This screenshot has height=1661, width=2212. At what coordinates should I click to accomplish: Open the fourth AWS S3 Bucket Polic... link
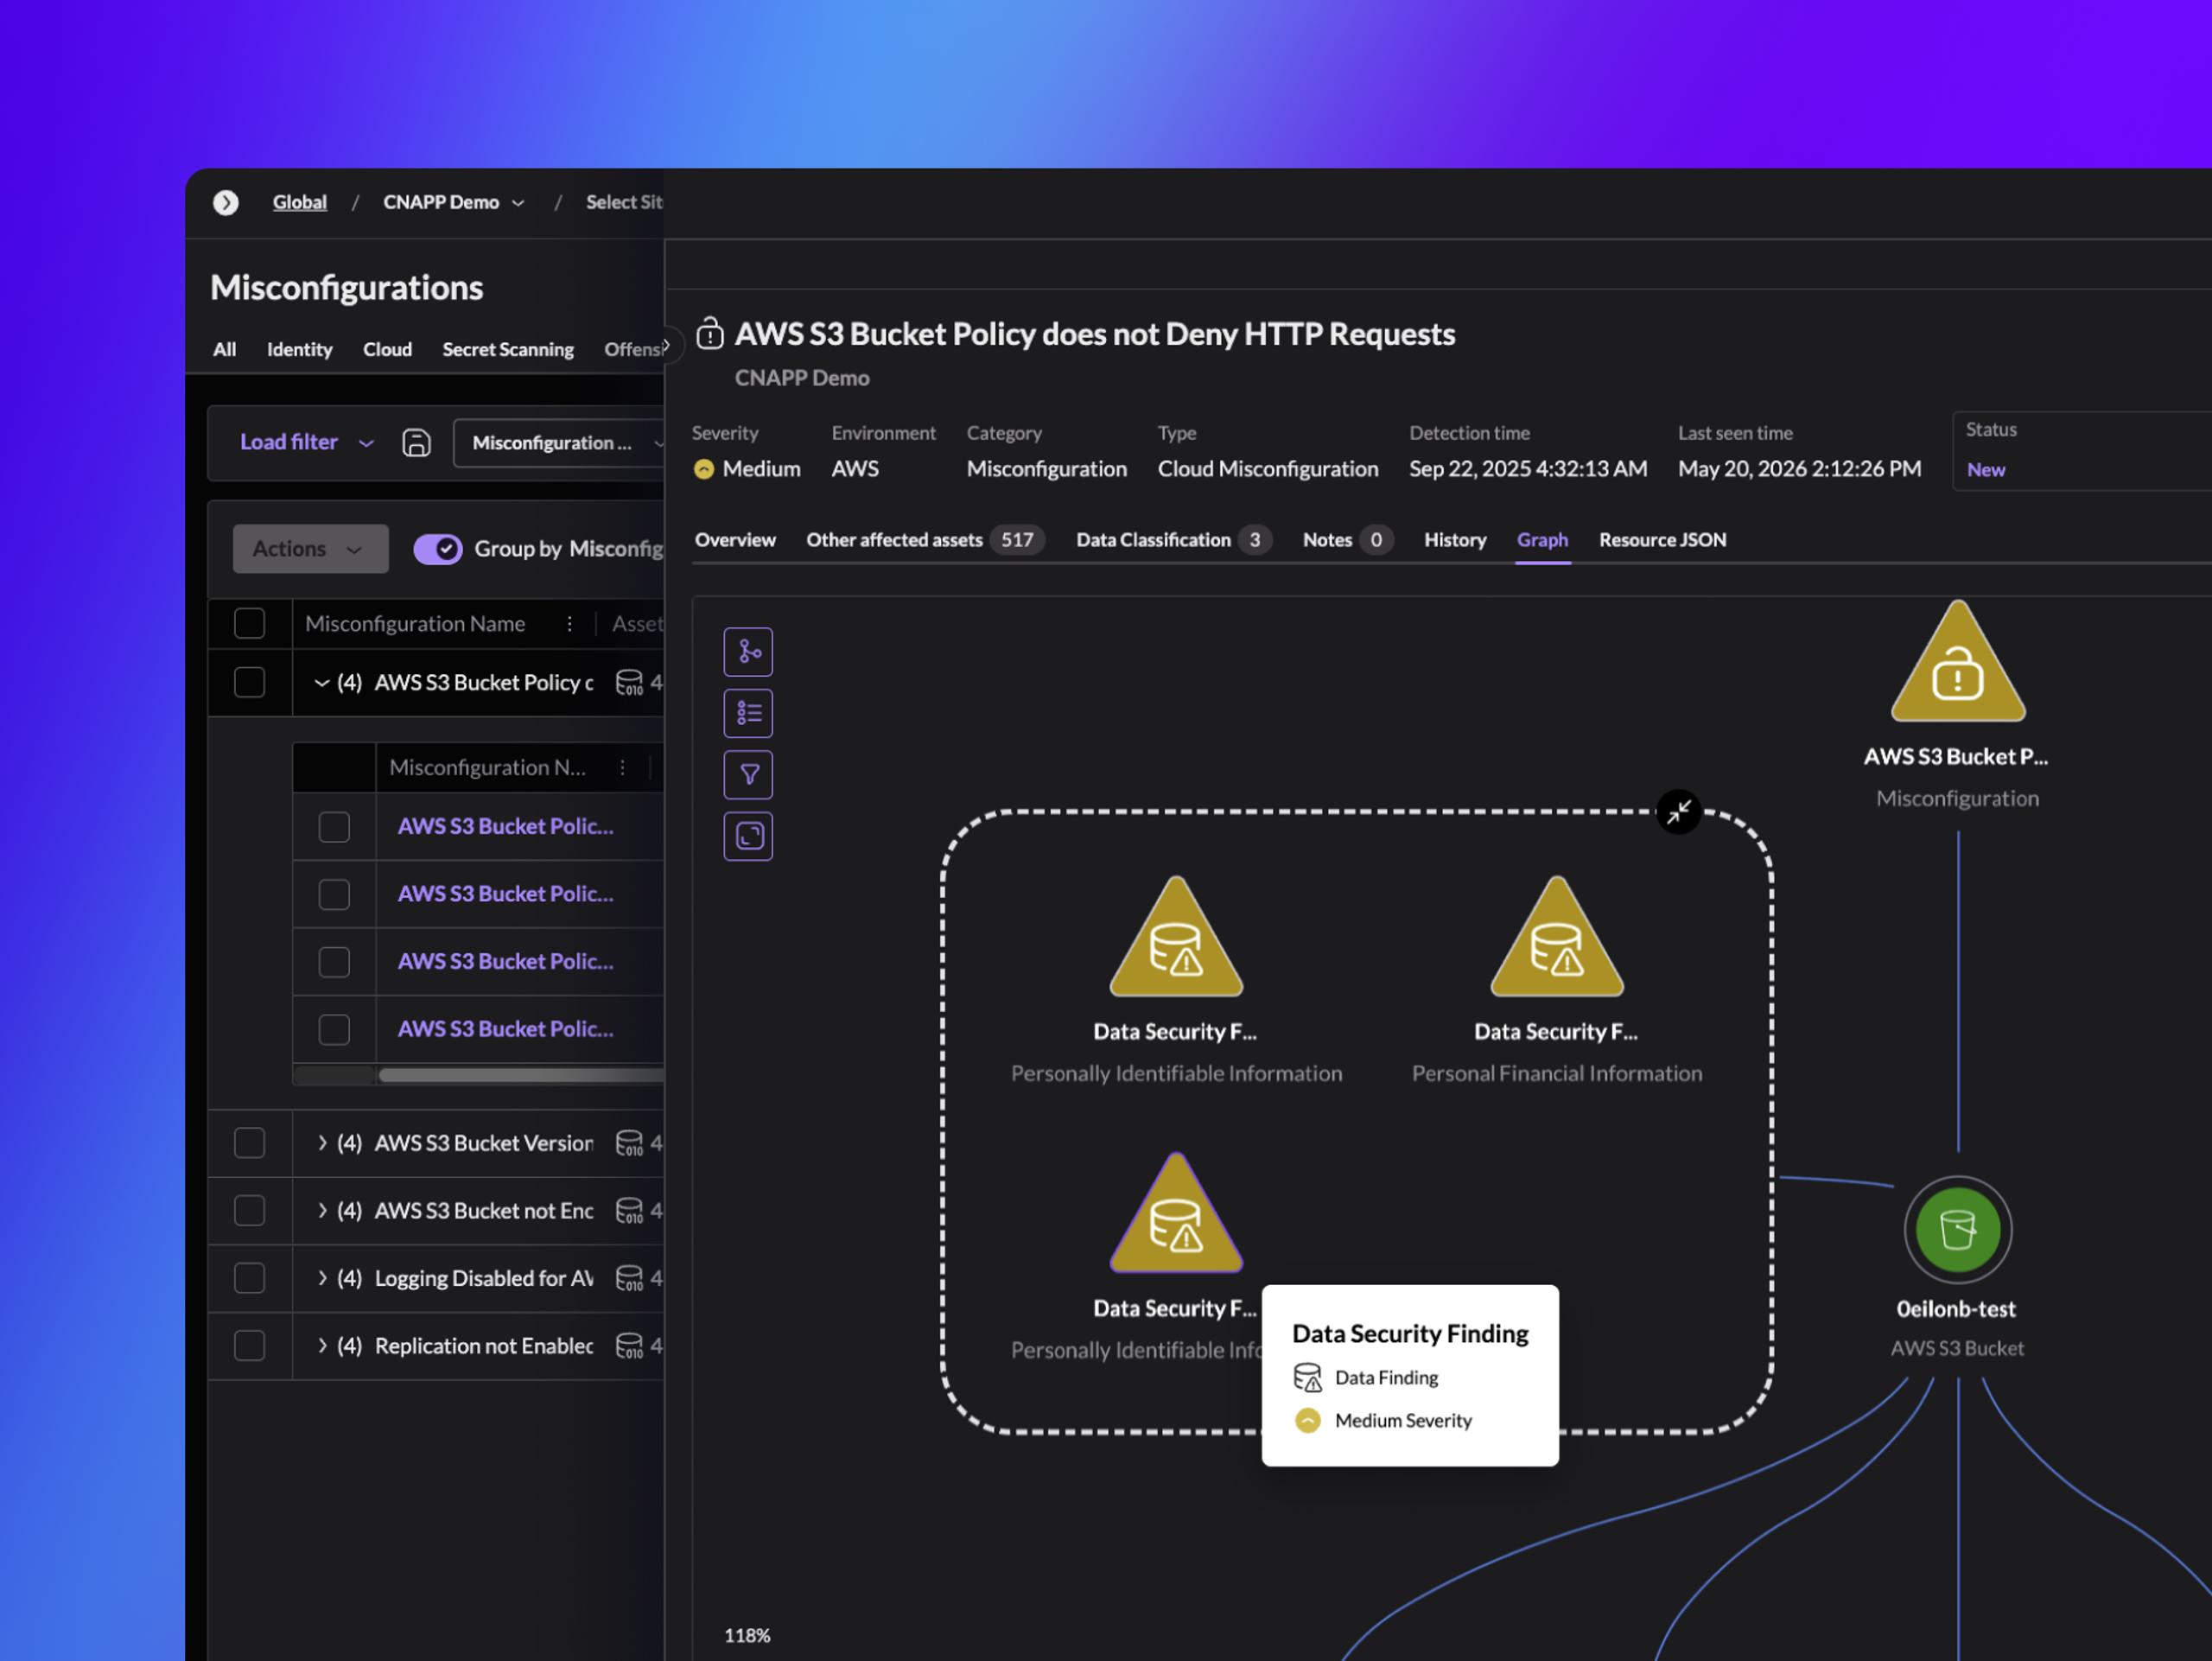click(506, 1029)
